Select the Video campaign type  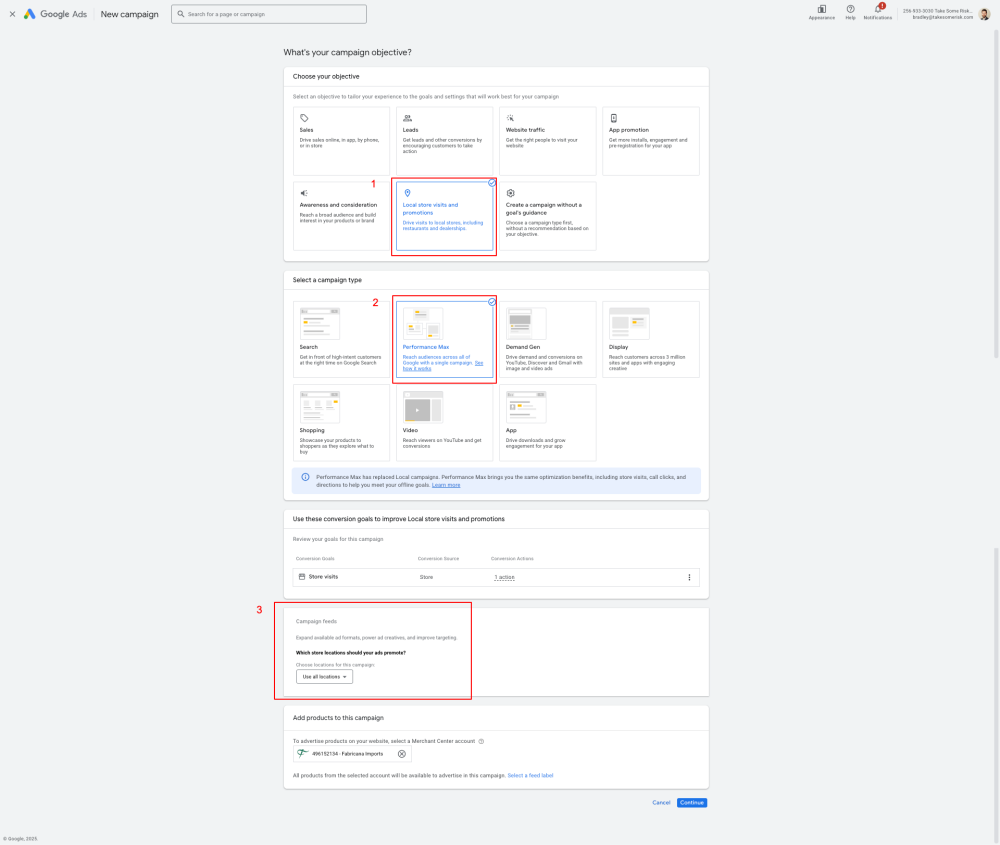tap(445, 422)
